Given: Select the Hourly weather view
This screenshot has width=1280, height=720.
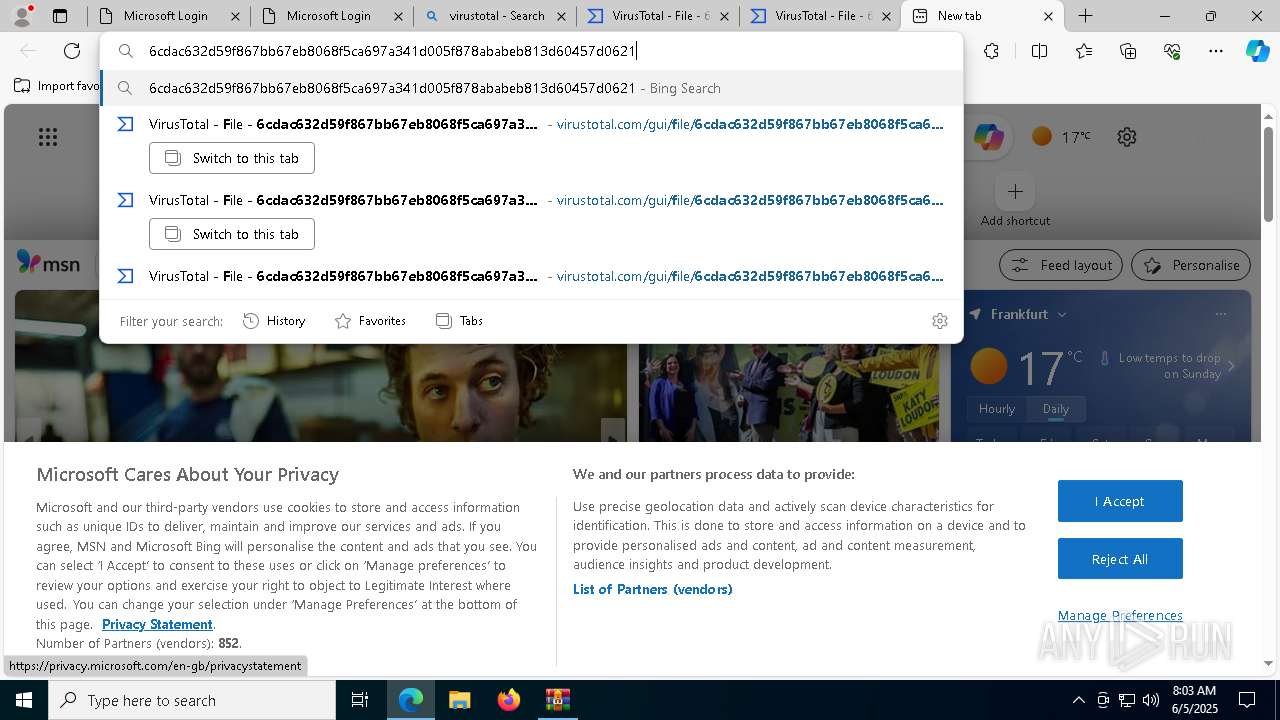Looking at the screenshot, I should [x=997, y=409].
